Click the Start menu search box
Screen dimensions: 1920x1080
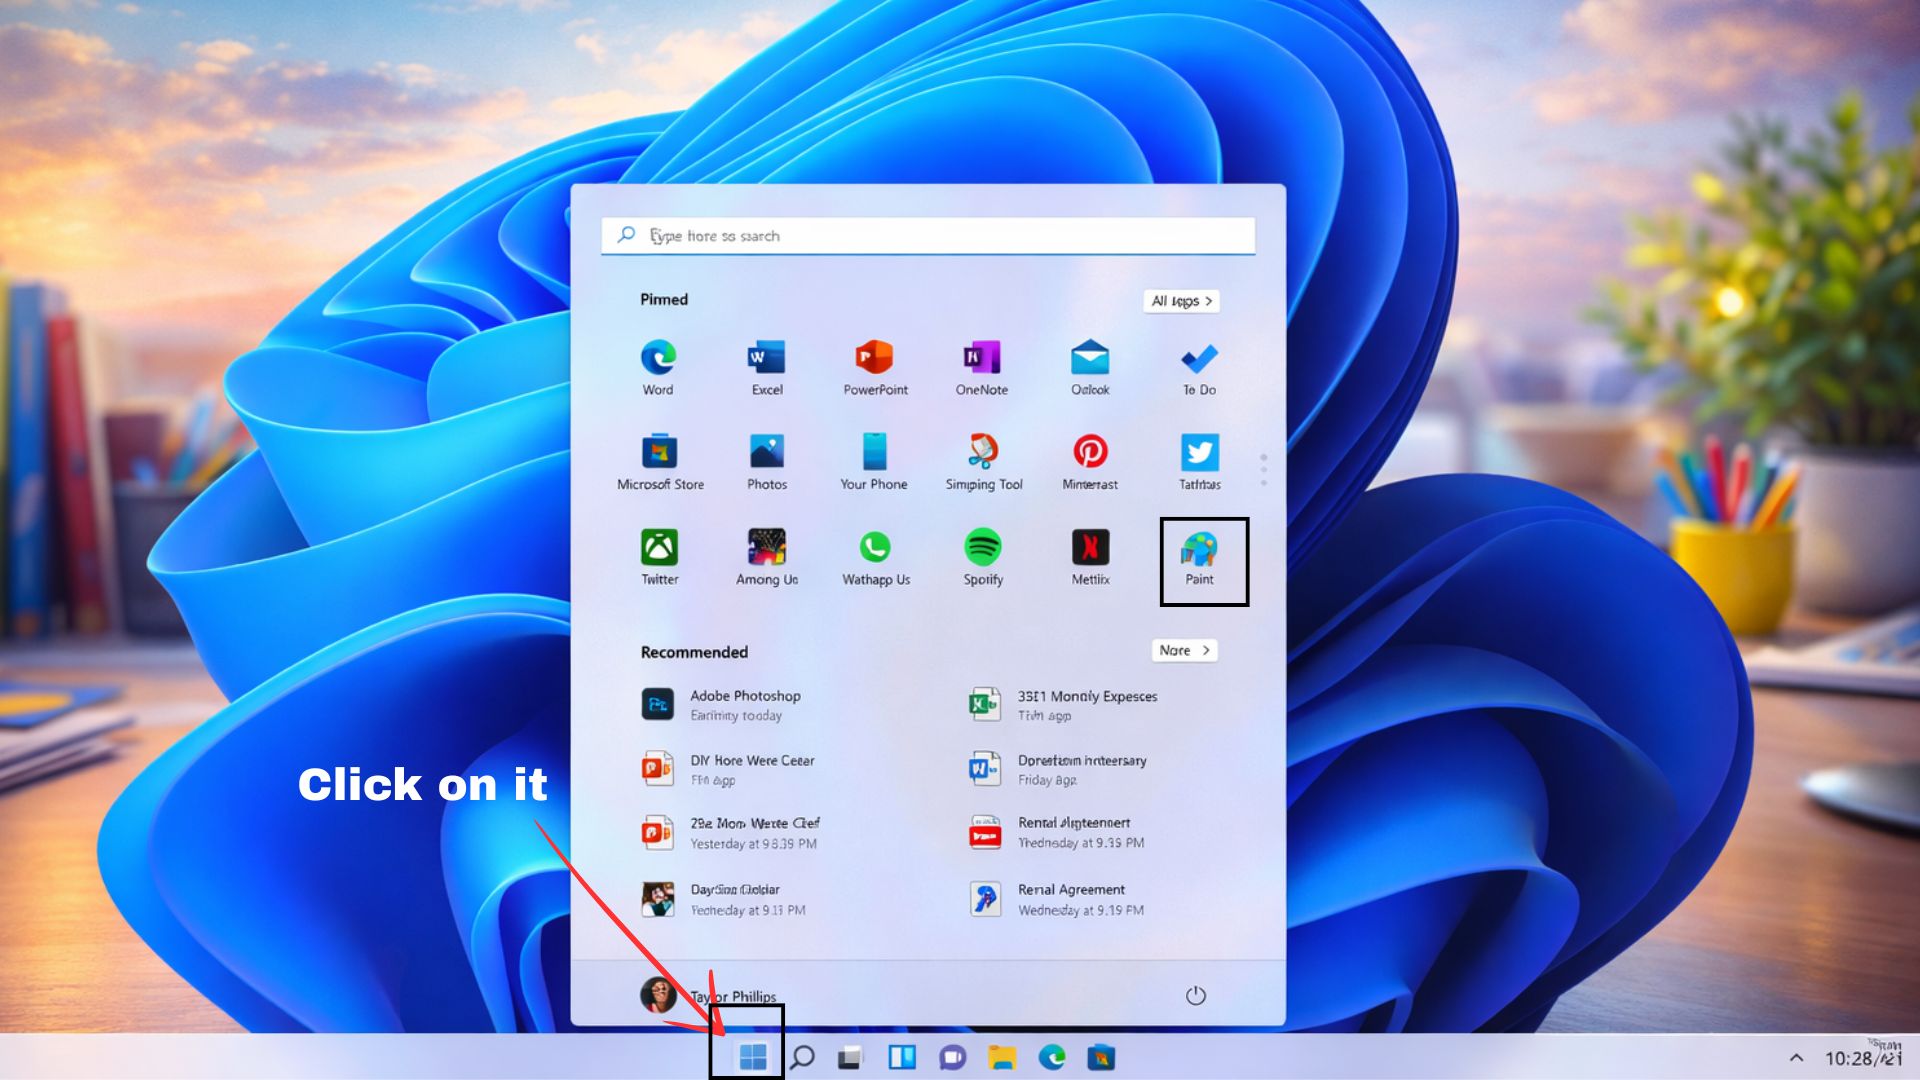pos(928,235)
